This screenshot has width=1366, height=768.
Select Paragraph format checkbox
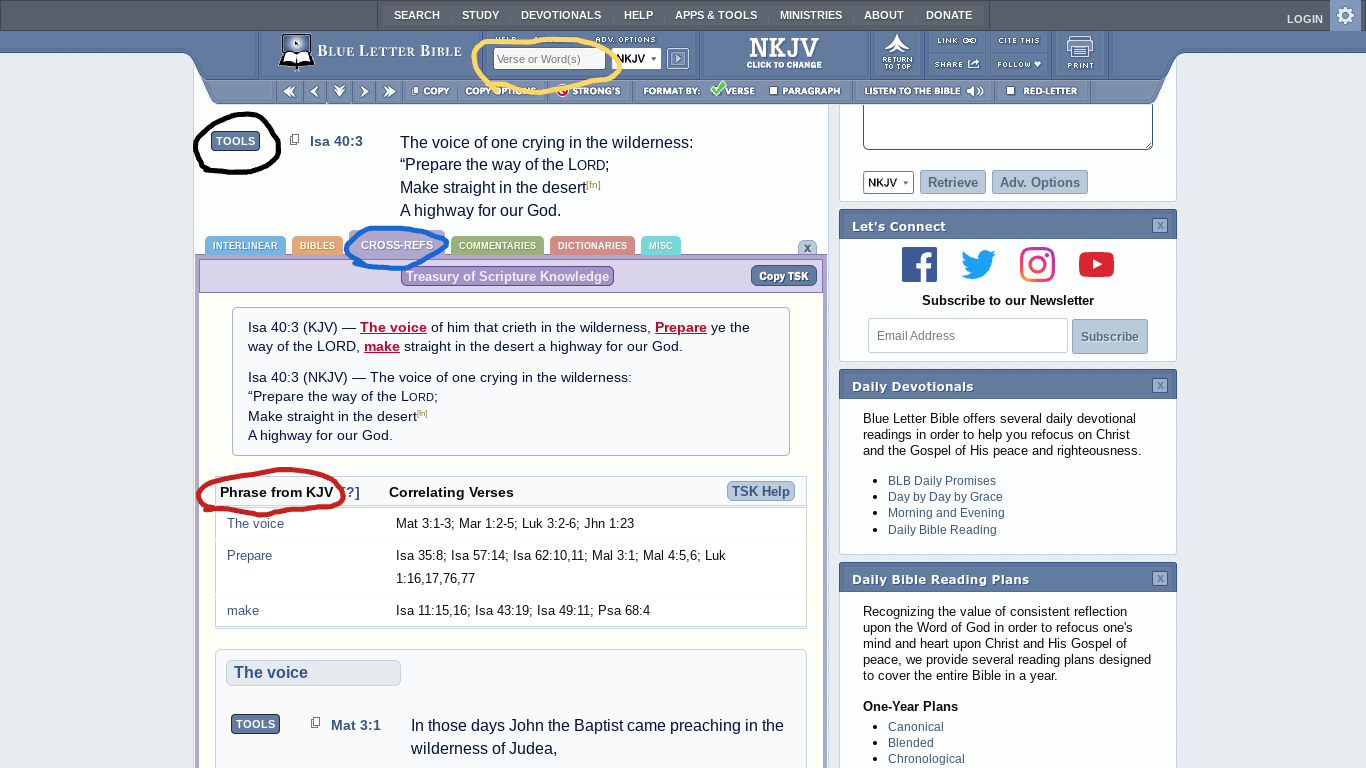(774, 91)
